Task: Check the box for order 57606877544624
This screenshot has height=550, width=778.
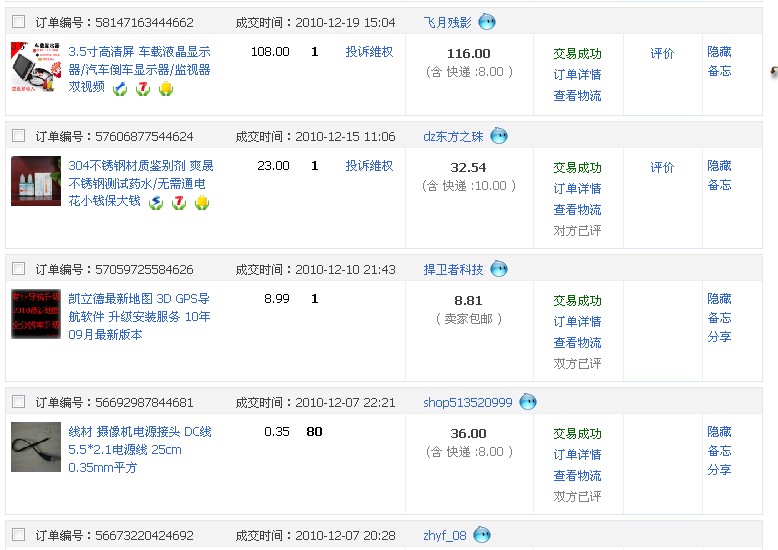Action: [x=18, y=135]
